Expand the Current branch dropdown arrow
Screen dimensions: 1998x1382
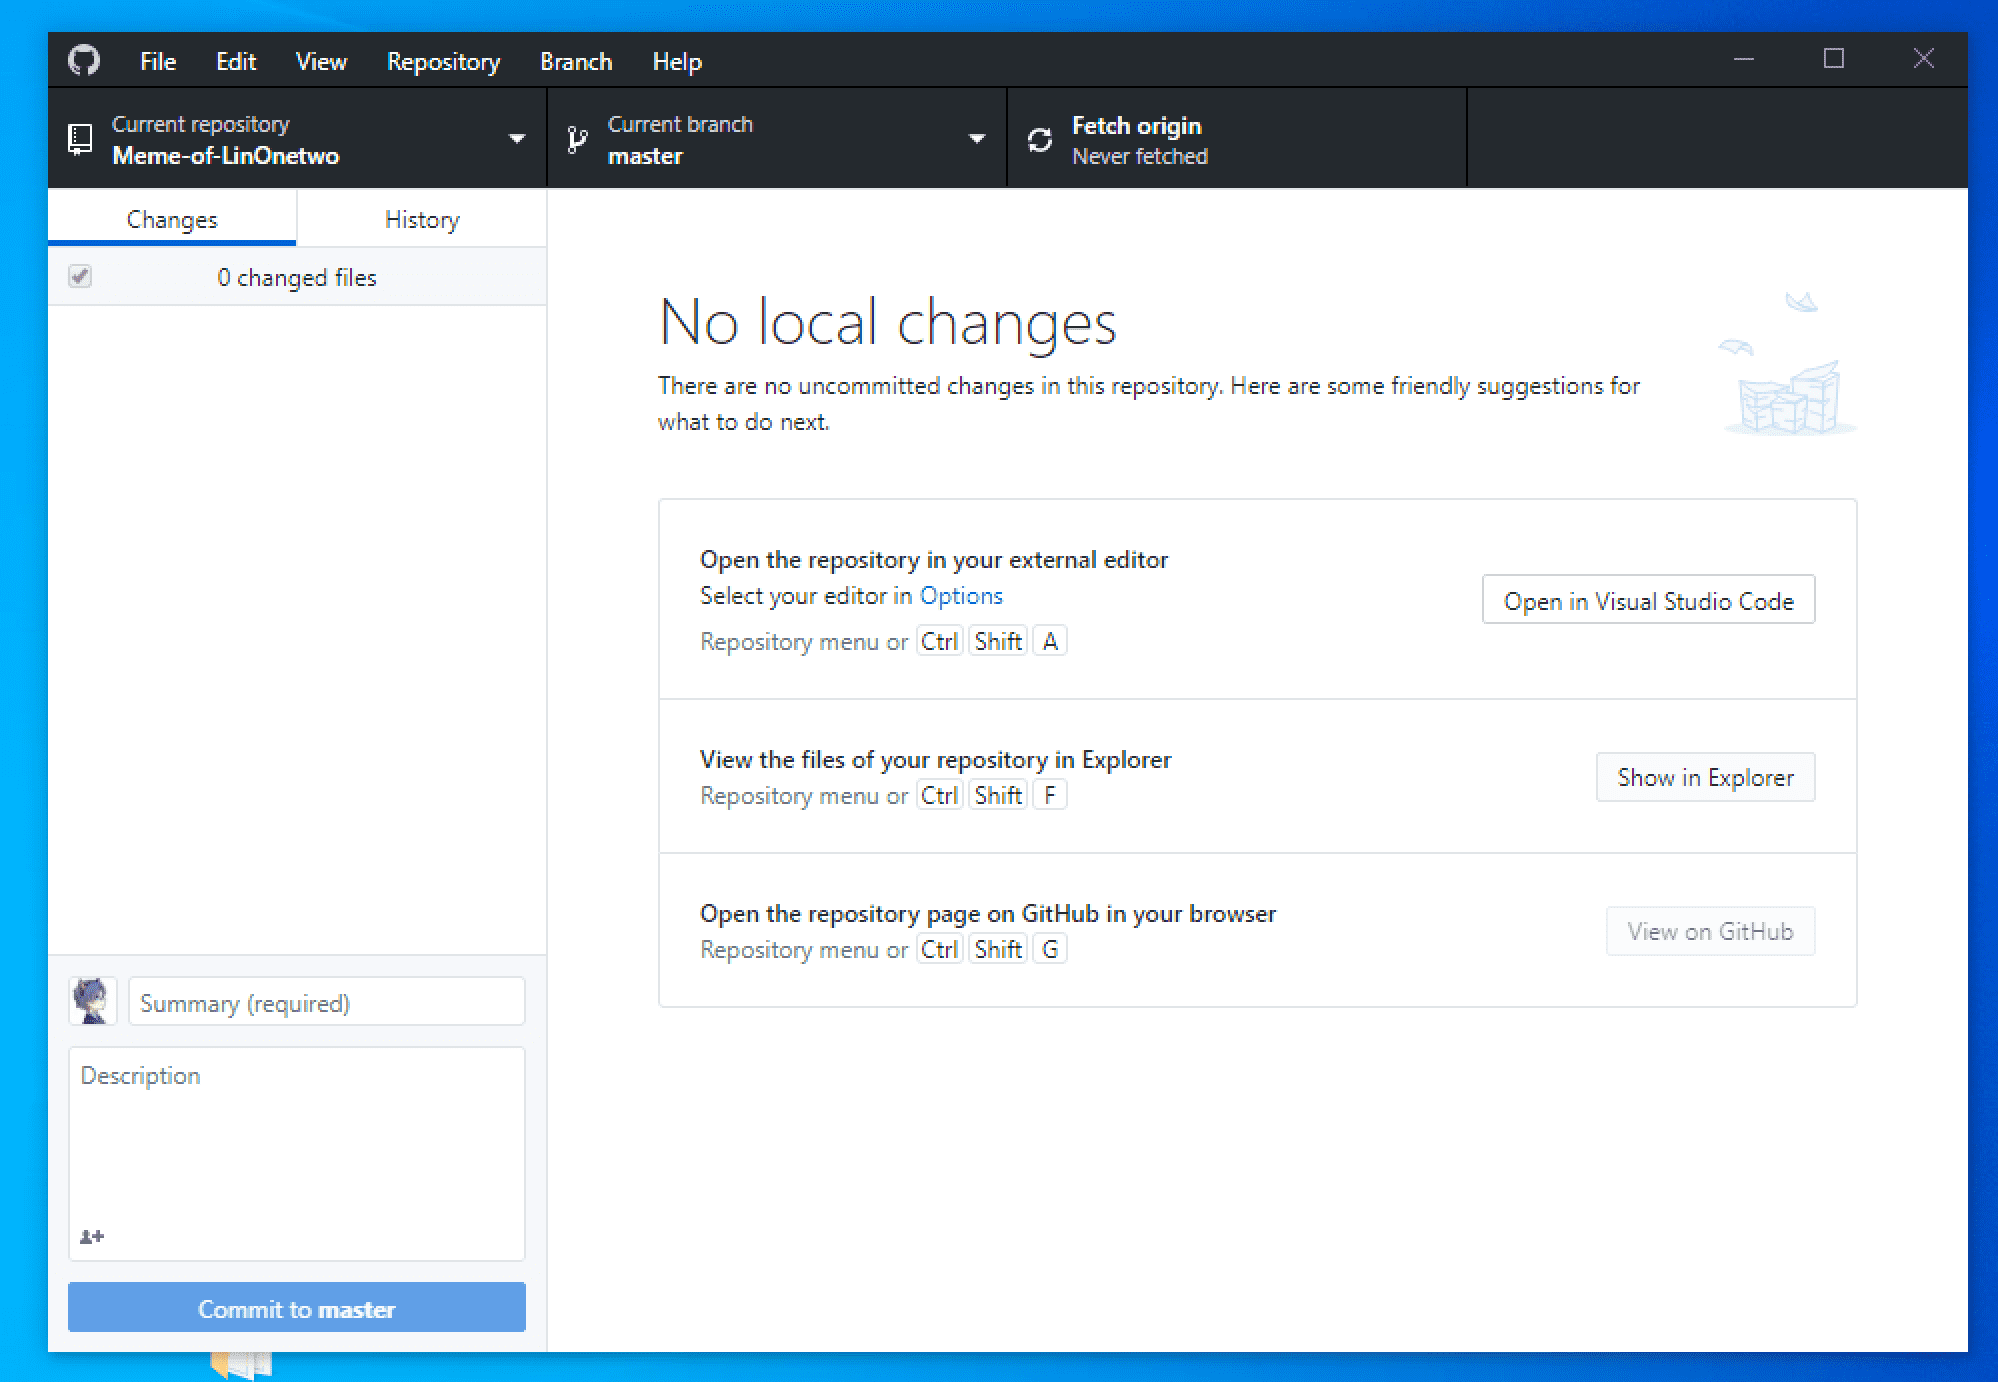point(976,139)
